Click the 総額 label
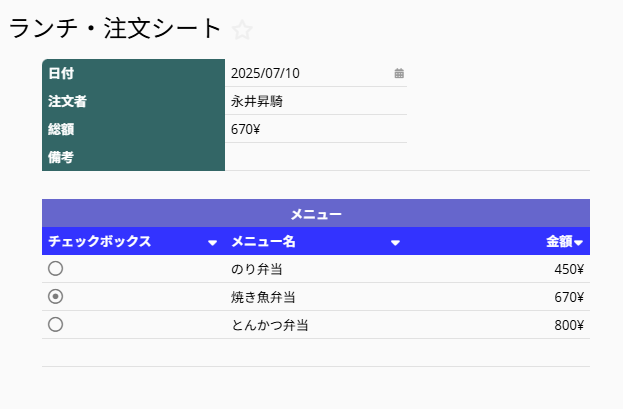Image resolution: width=623 pixels, height=409 pixels. (61, 129)
